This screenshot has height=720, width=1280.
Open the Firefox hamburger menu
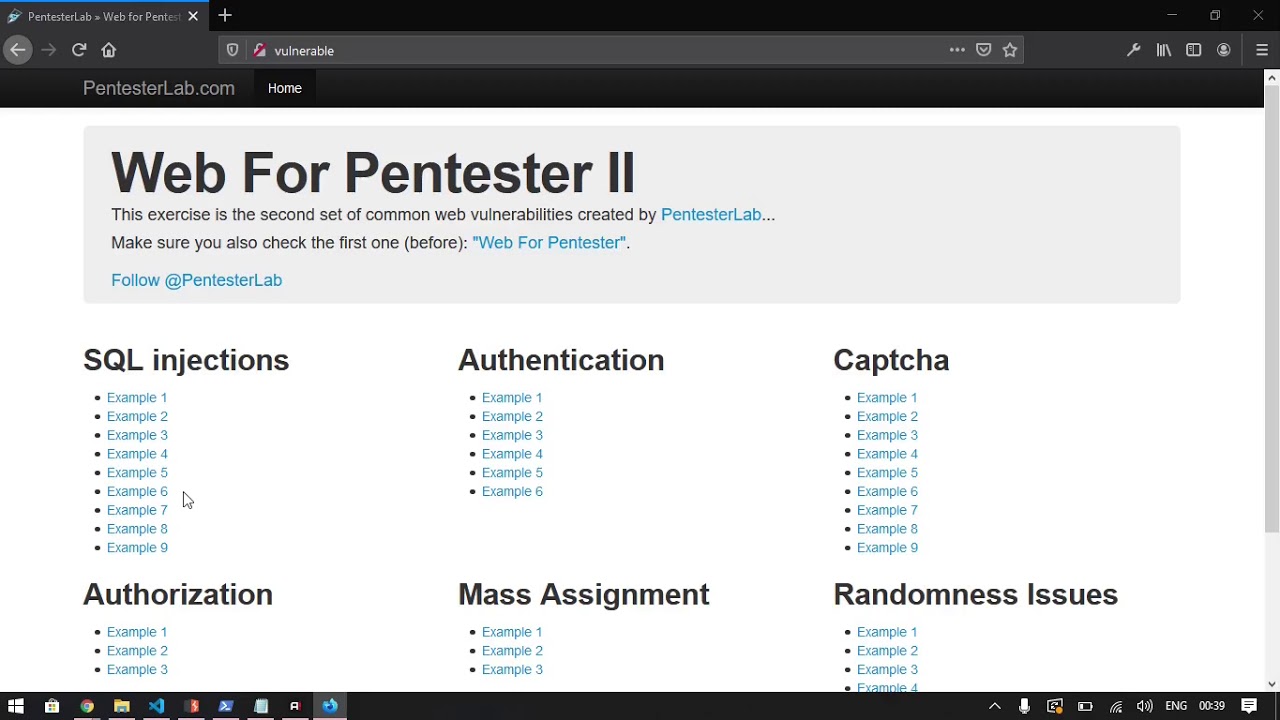(x=1262, y=50)
